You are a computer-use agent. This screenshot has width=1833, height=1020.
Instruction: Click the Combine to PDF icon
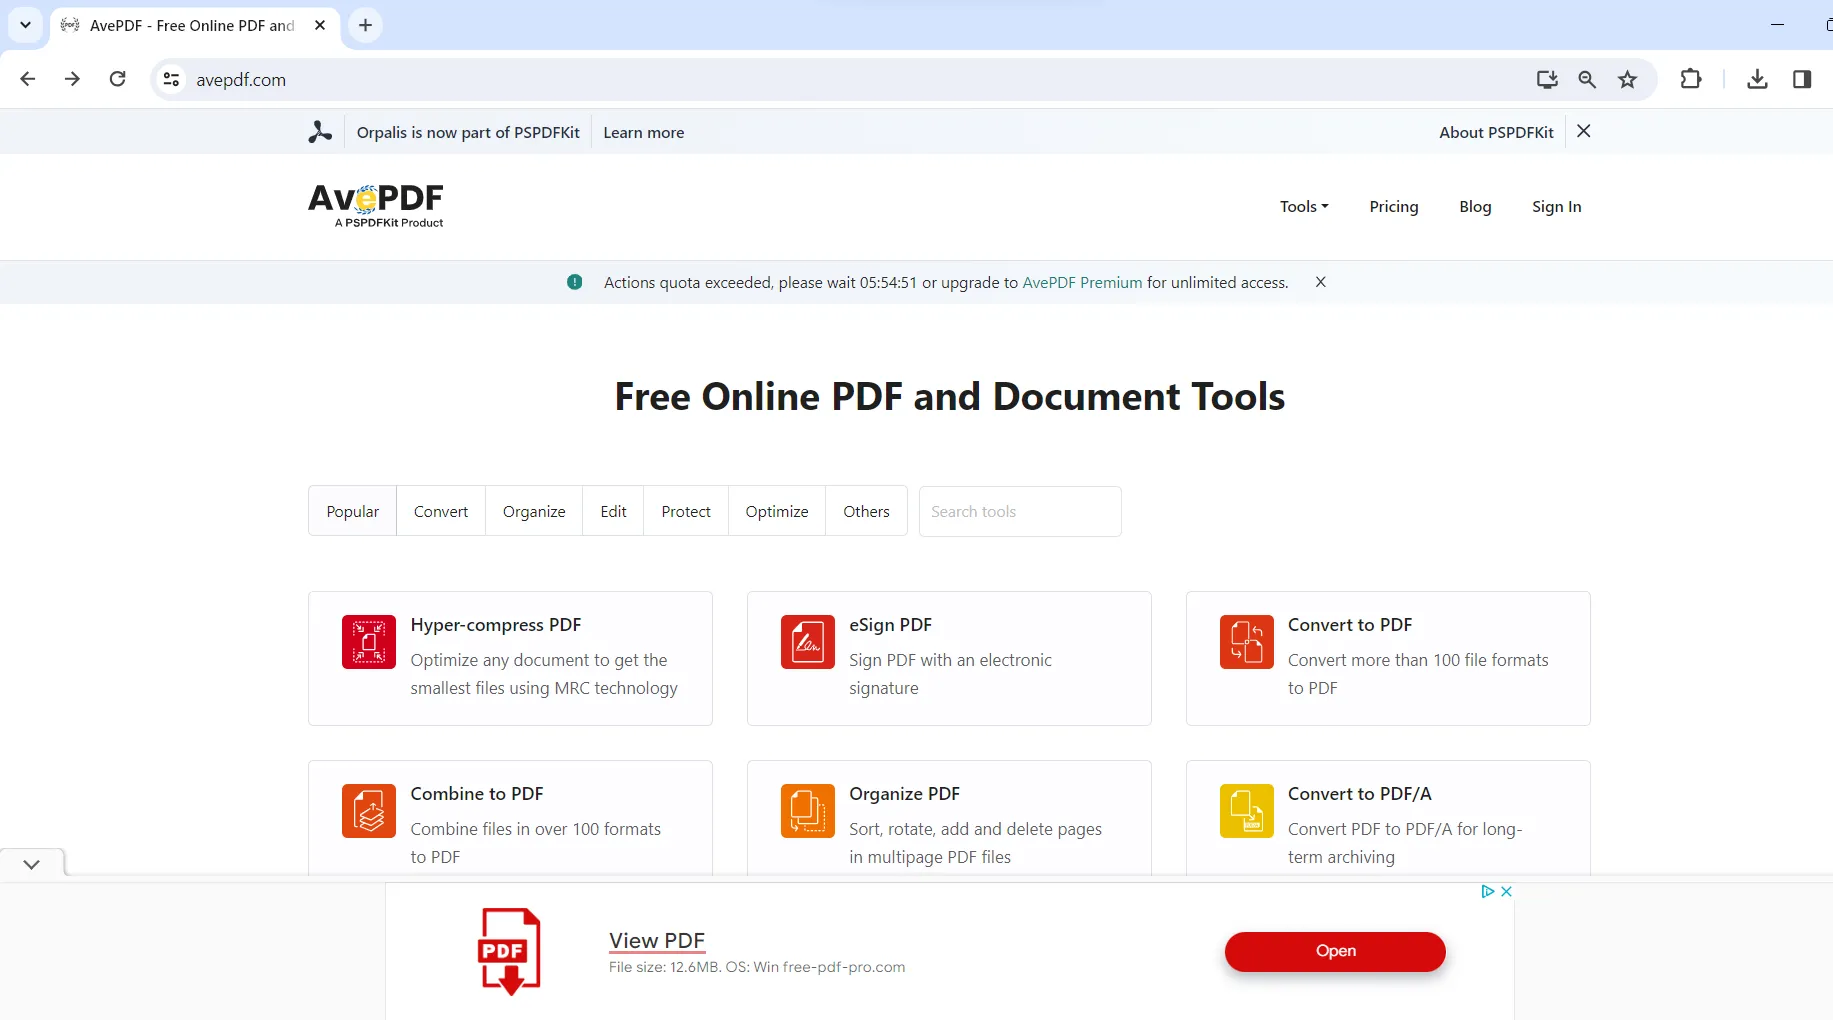[369, 810]
